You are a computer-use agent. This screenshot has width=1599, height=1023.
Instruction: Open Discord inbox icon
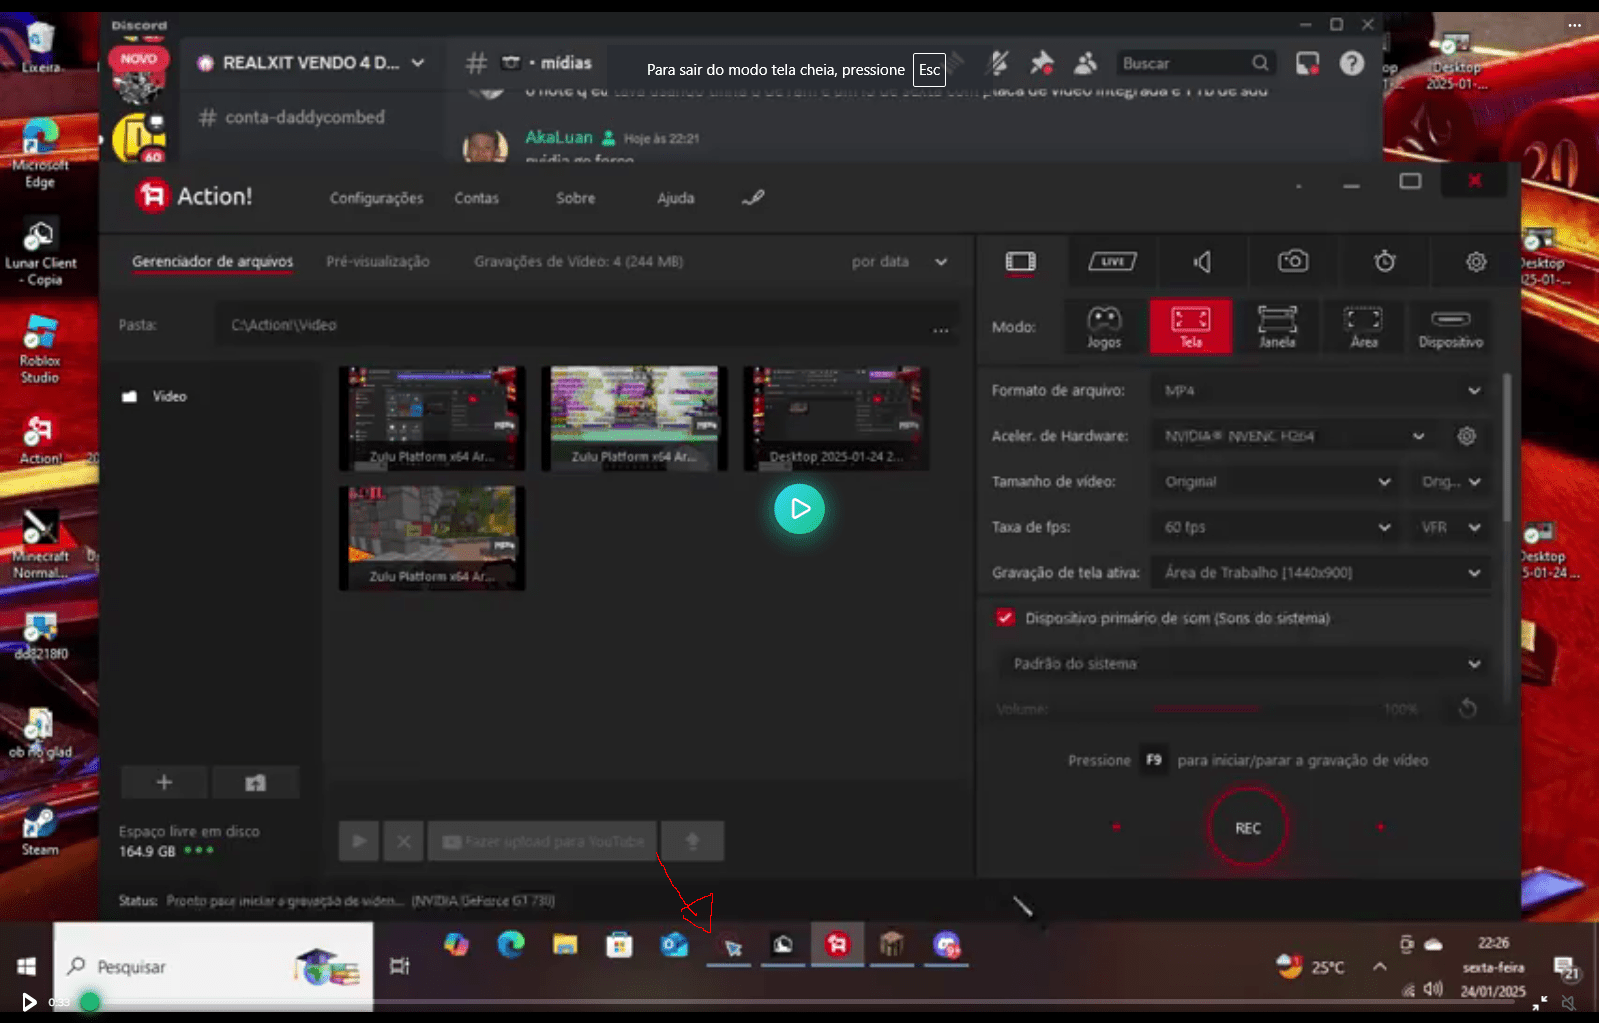(x=1307, y=63)
